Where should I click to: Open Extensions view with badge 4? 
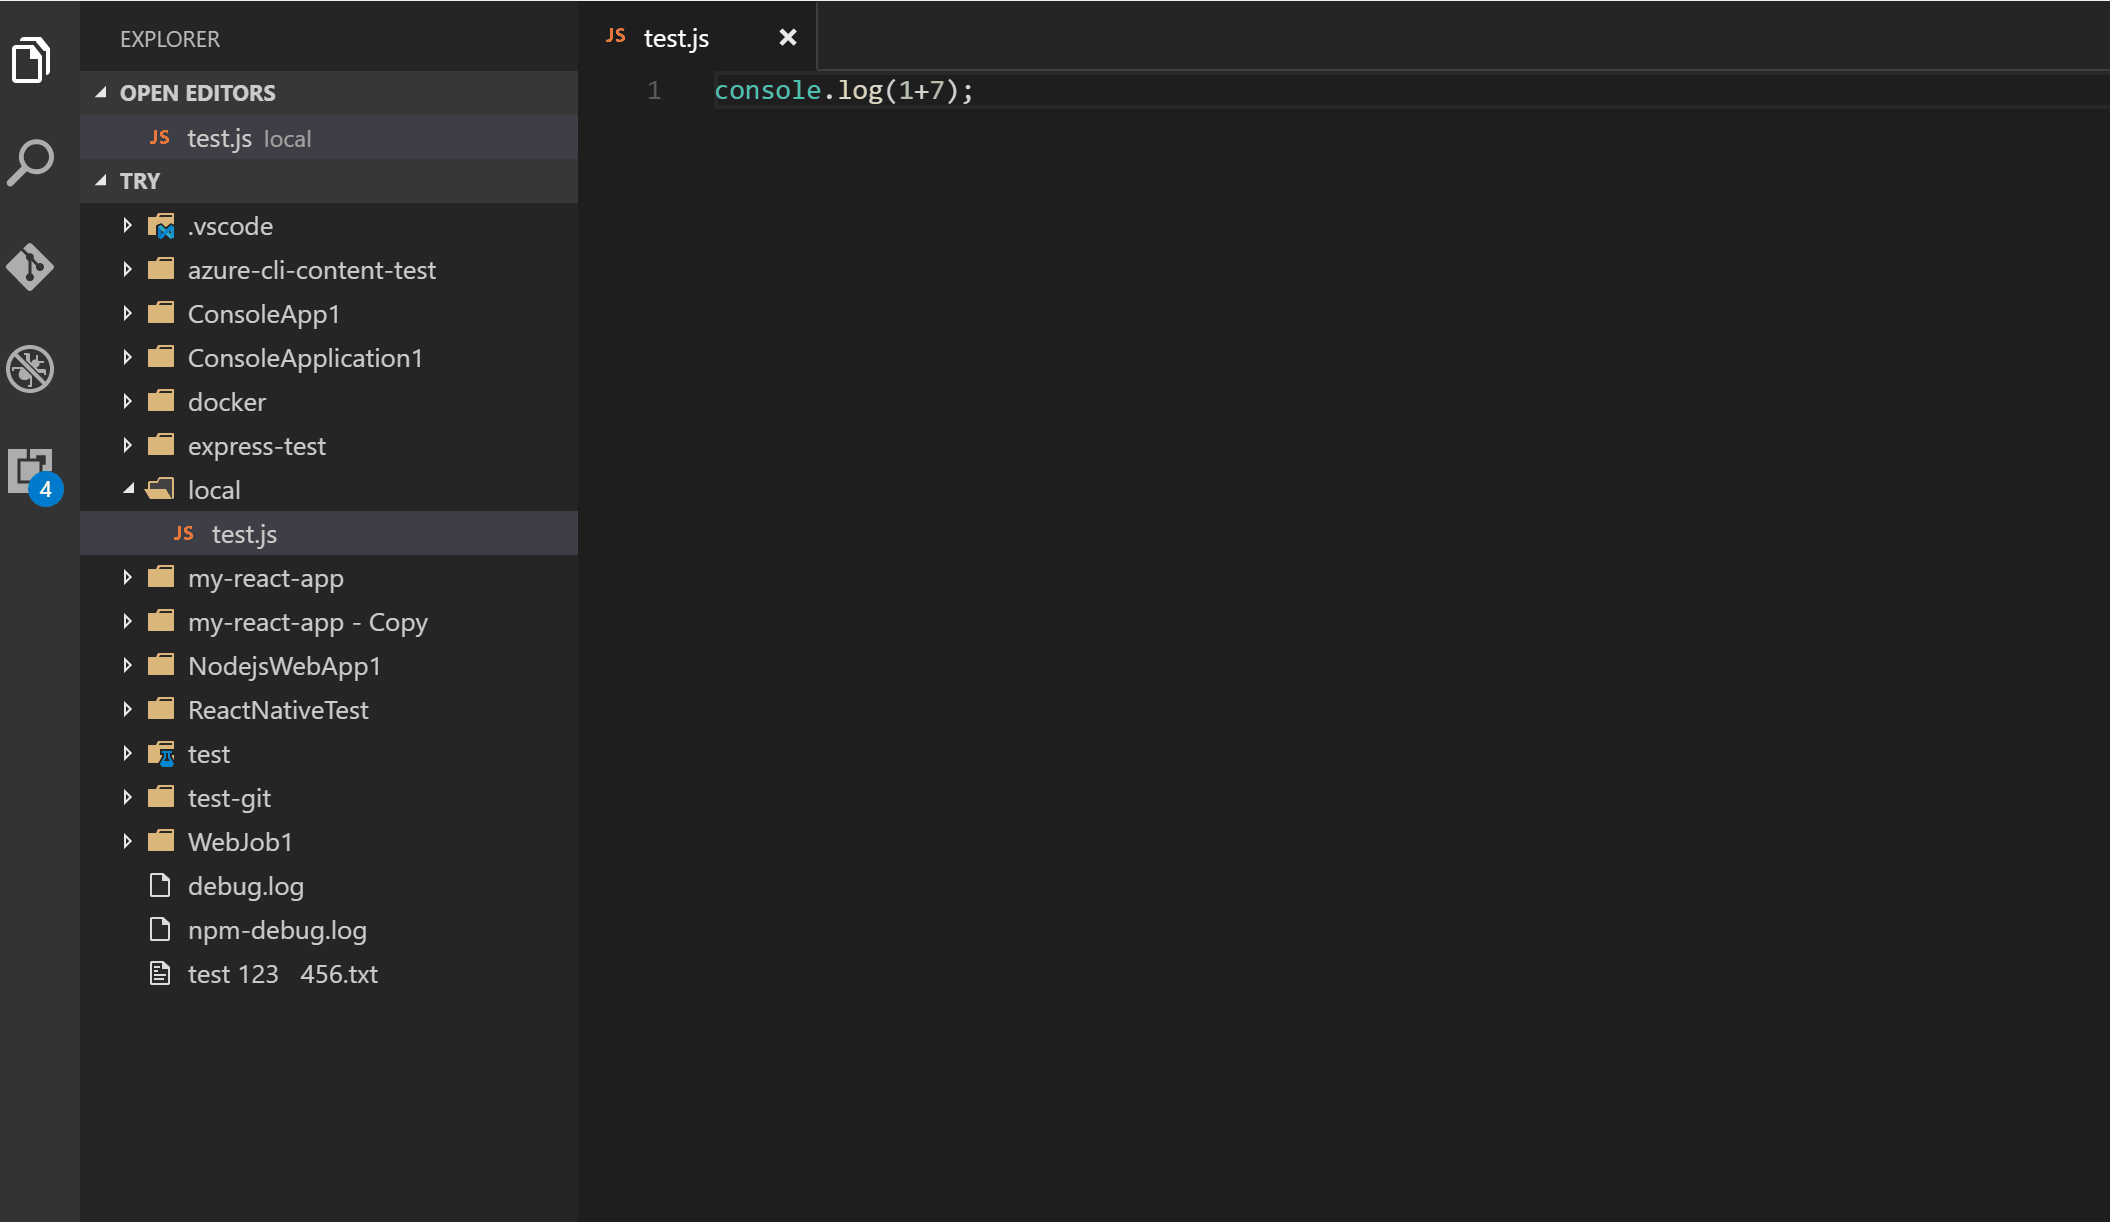point(31,471)
